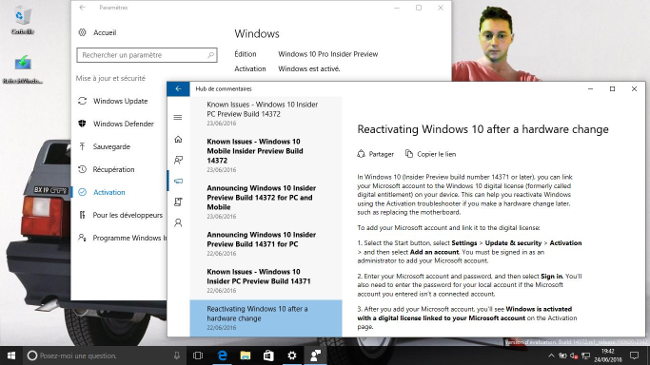Open the Corbeille desktop icon
Viewport: 650px width, 365px height.
(22, 20)
